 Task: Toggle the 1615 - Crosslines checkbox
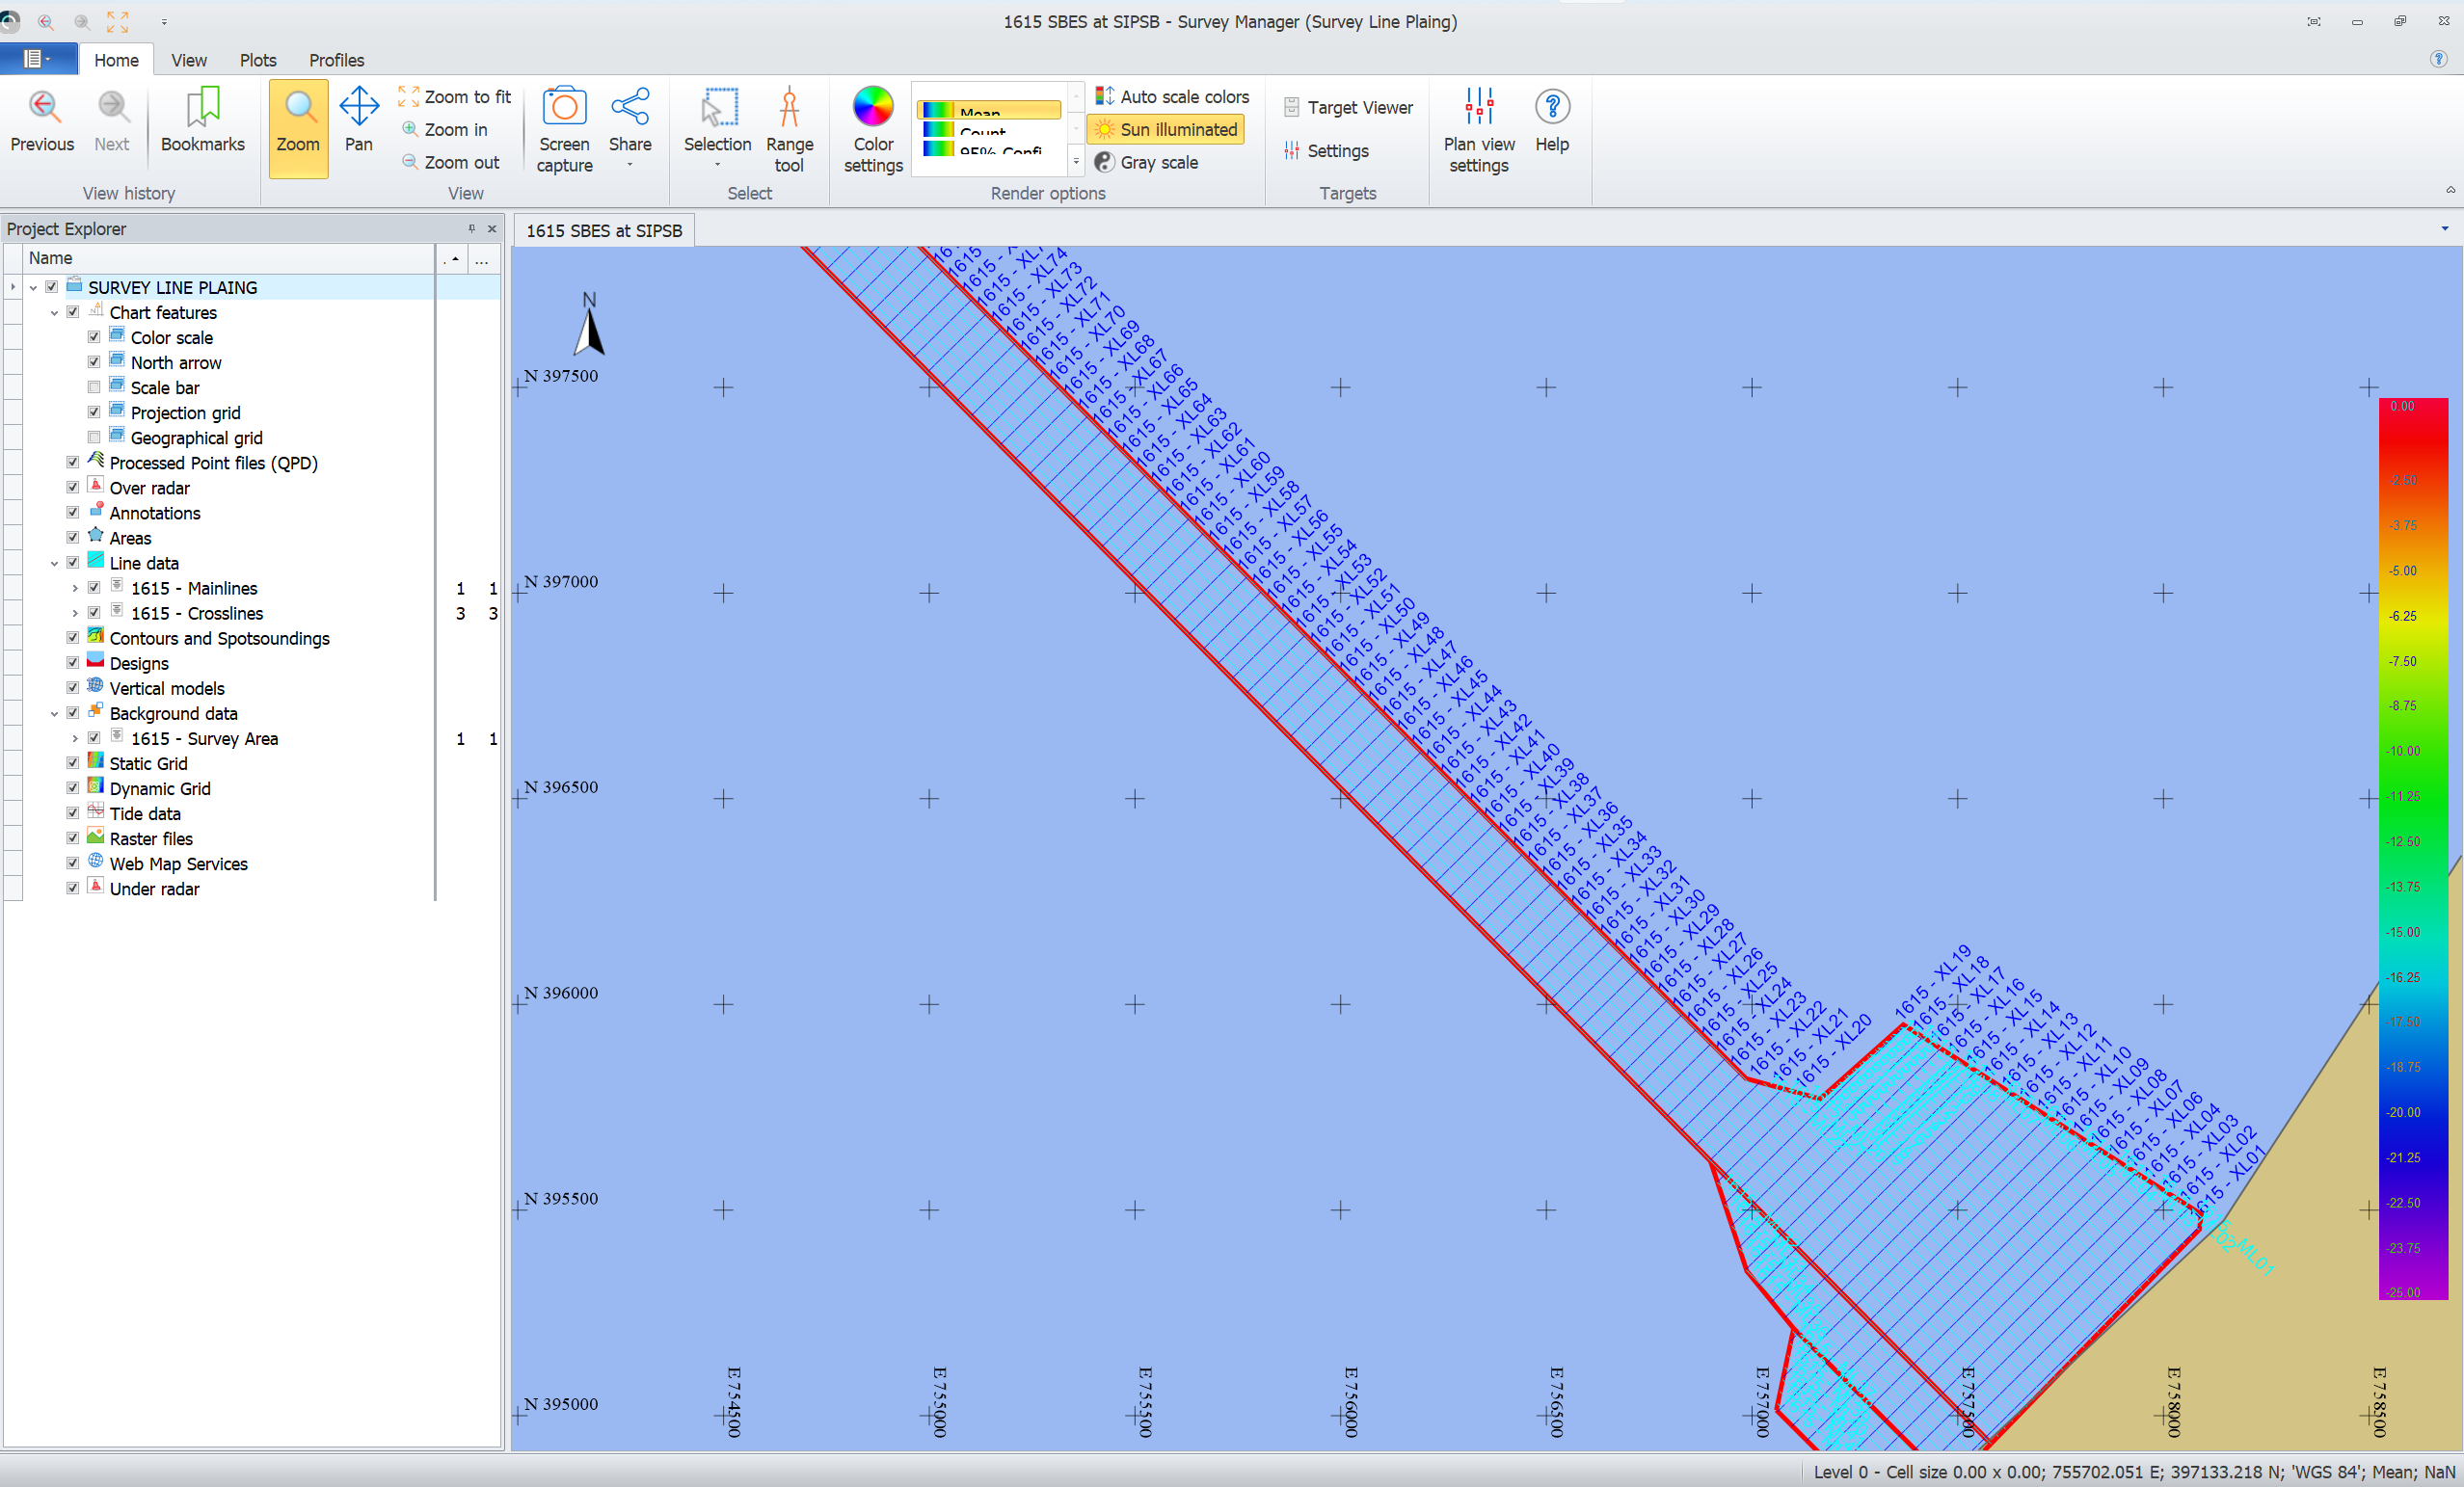(94, 612)
